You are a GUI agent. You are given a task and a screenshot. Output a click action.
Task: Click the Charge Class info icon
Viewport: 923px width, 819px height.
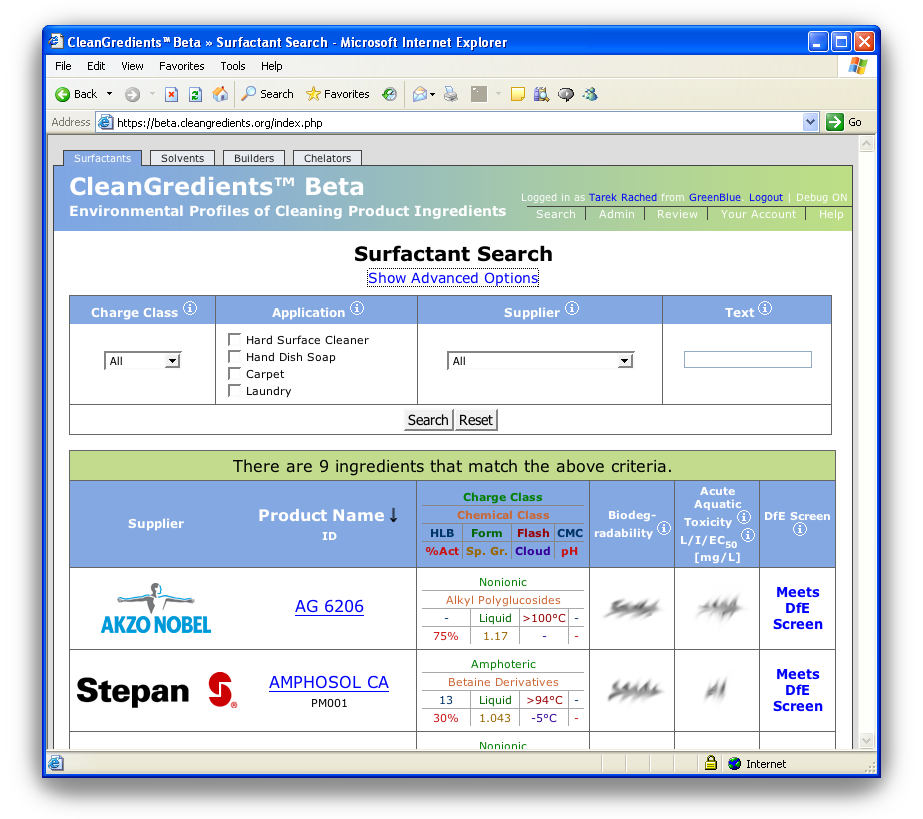190,309
